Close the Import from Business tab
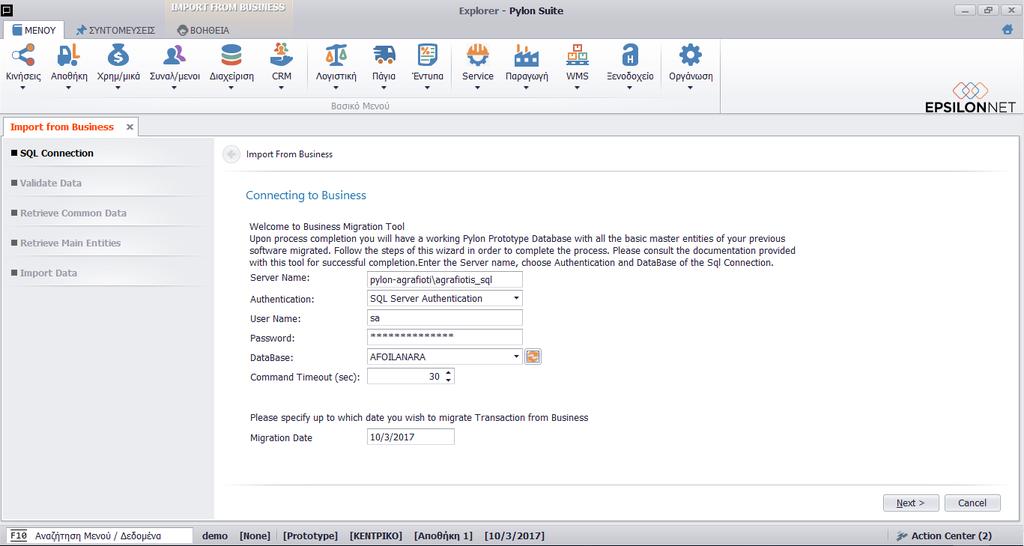 pos(129,127)
